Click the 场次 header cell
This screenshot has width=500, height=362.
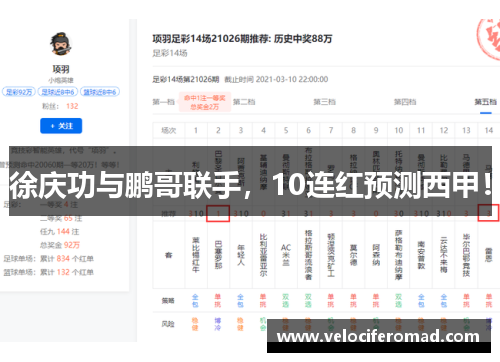coord(169,130)
